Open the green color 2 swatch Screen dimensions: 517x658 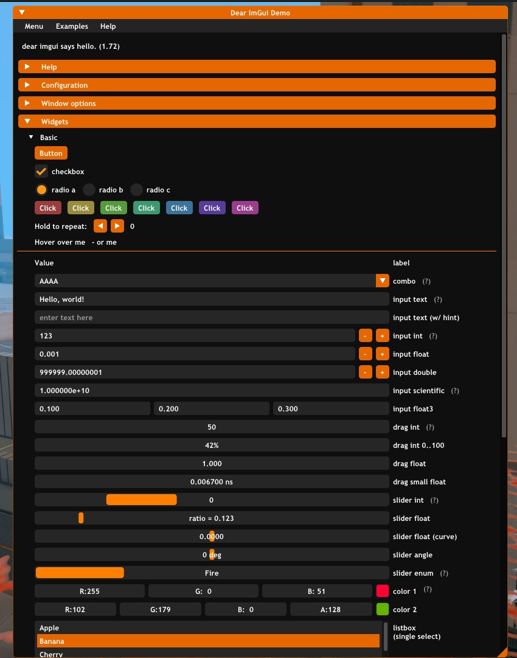pos(382,609)
